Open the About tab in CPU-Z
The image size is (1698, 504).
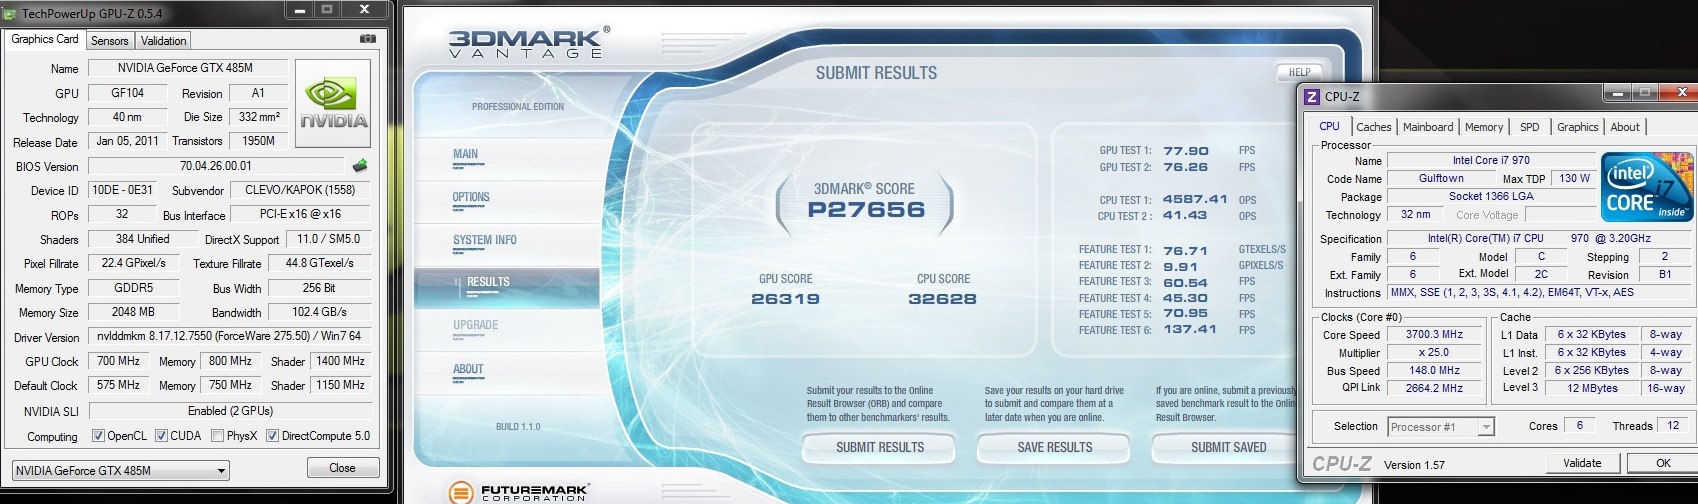1625,127
